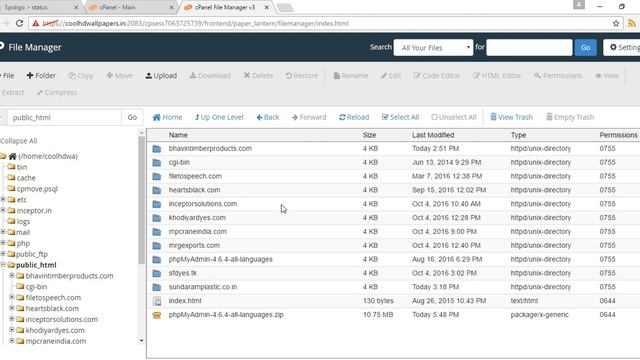
Task: Open the Code Editor
Action: coord(437,76)
